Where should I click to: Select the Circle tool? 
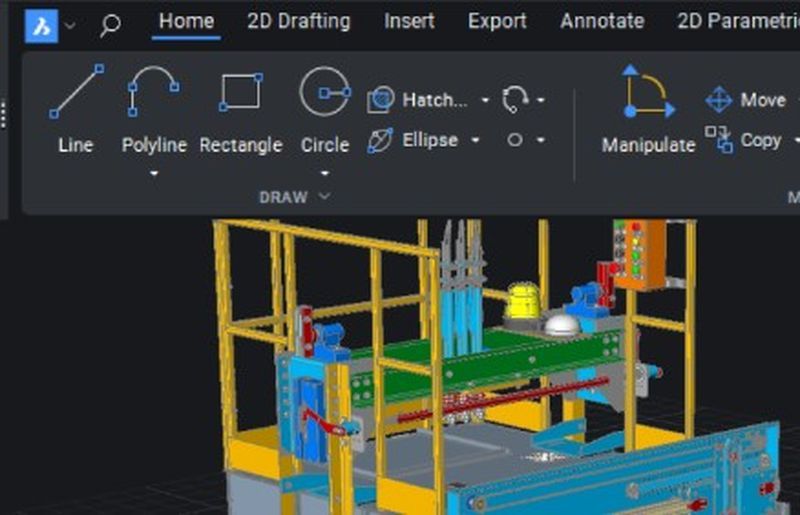[325, 109]
